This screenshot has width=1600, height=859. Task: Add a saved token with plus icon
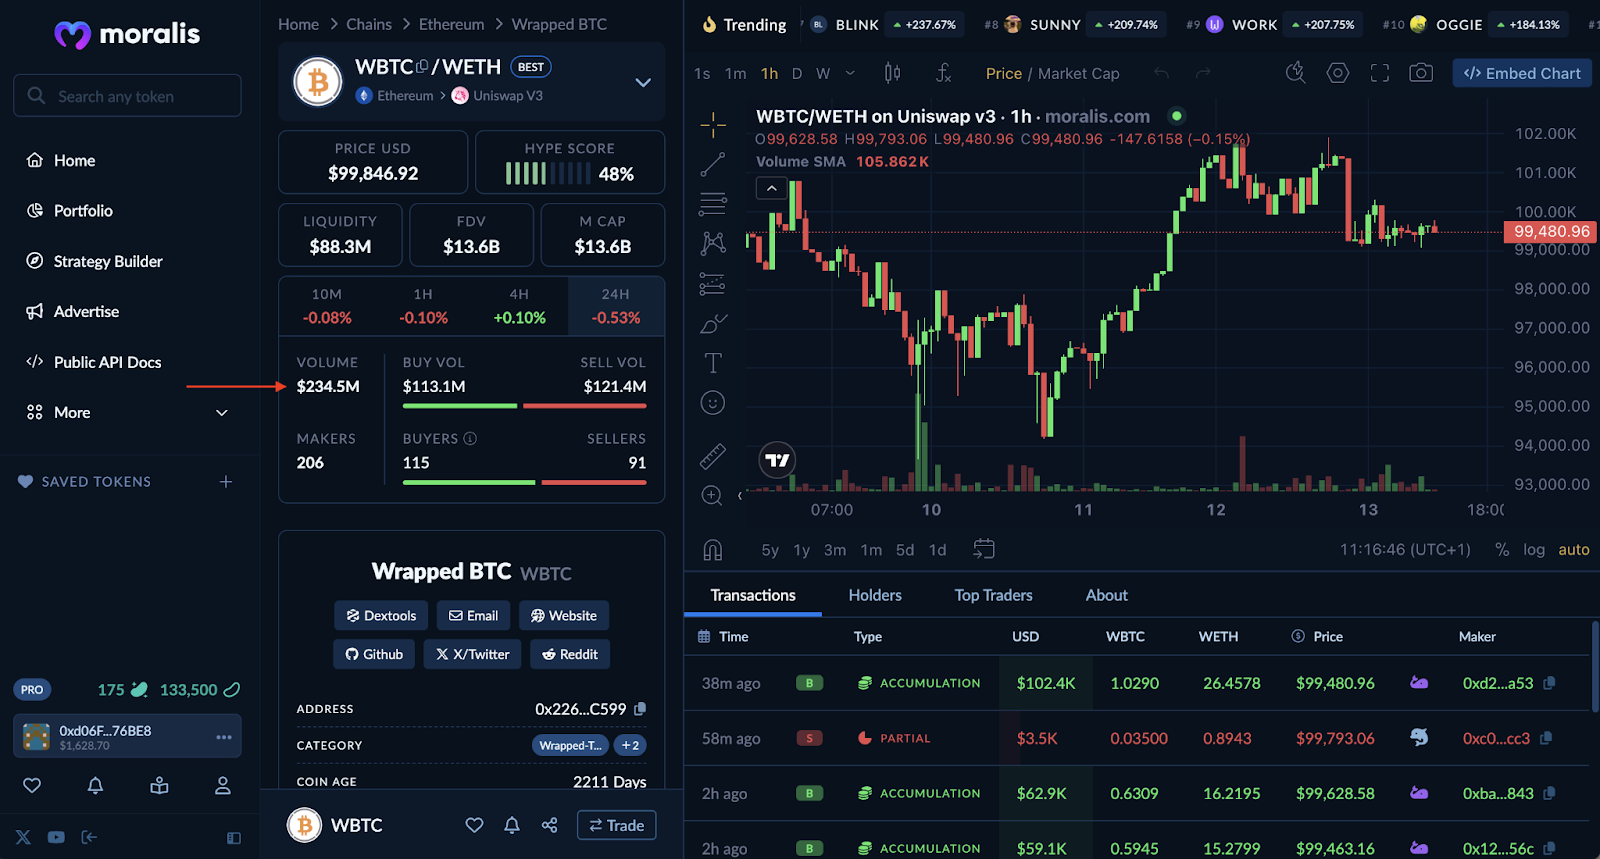pos(226,482)
